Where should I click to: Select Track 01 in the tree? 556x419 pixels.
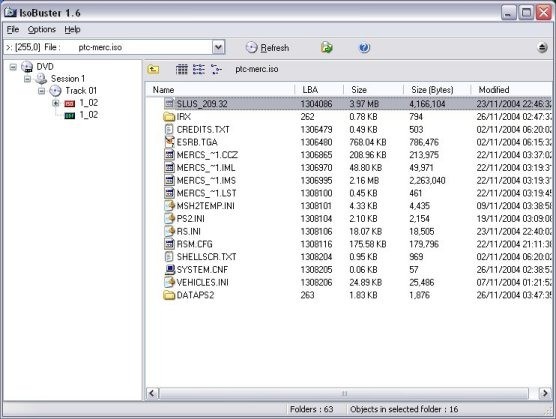[81, 91]
